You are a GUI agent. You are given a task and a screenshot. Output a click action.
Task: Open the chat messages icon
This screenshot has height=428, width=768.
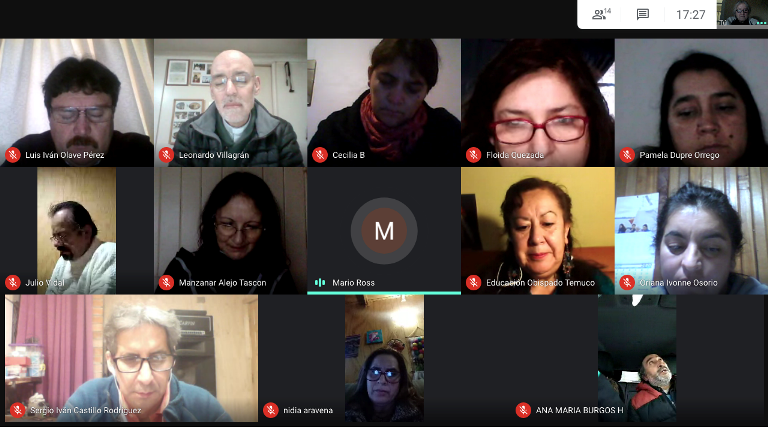pos(643,14)
